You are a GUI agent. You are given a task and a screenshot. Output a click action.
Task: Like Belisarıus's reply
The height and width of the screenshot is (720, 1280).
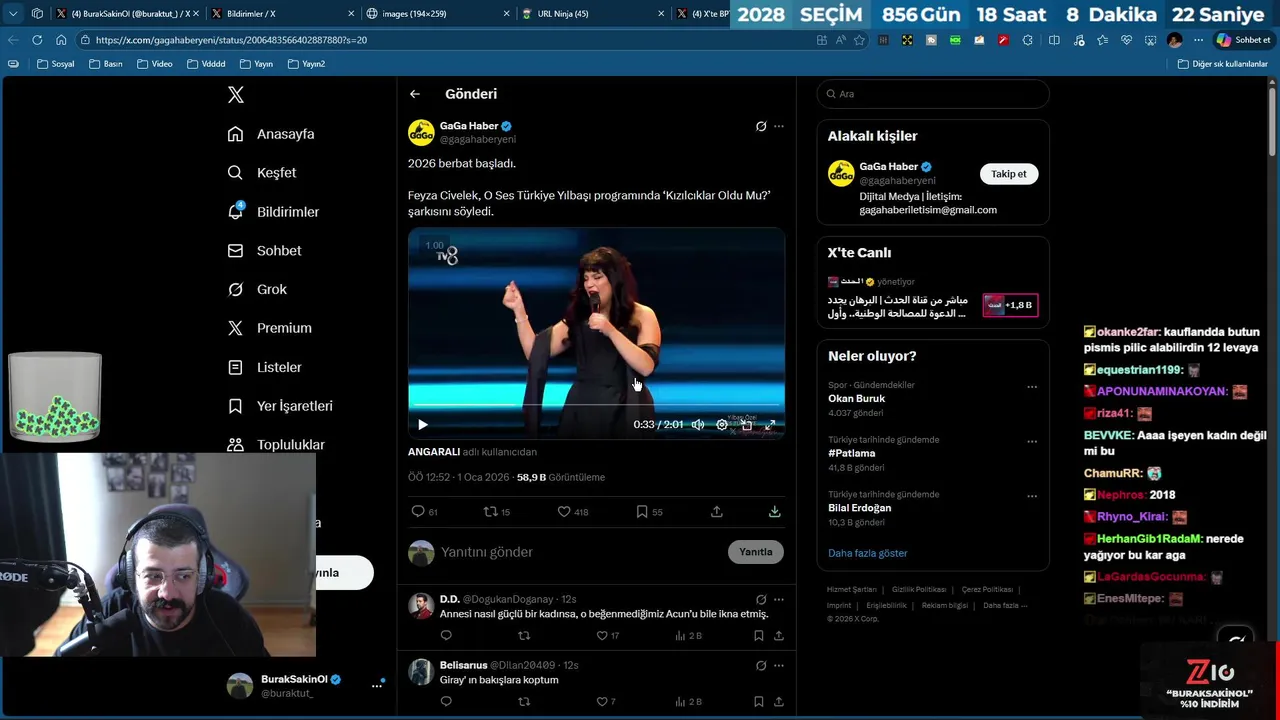pos(606,702)
